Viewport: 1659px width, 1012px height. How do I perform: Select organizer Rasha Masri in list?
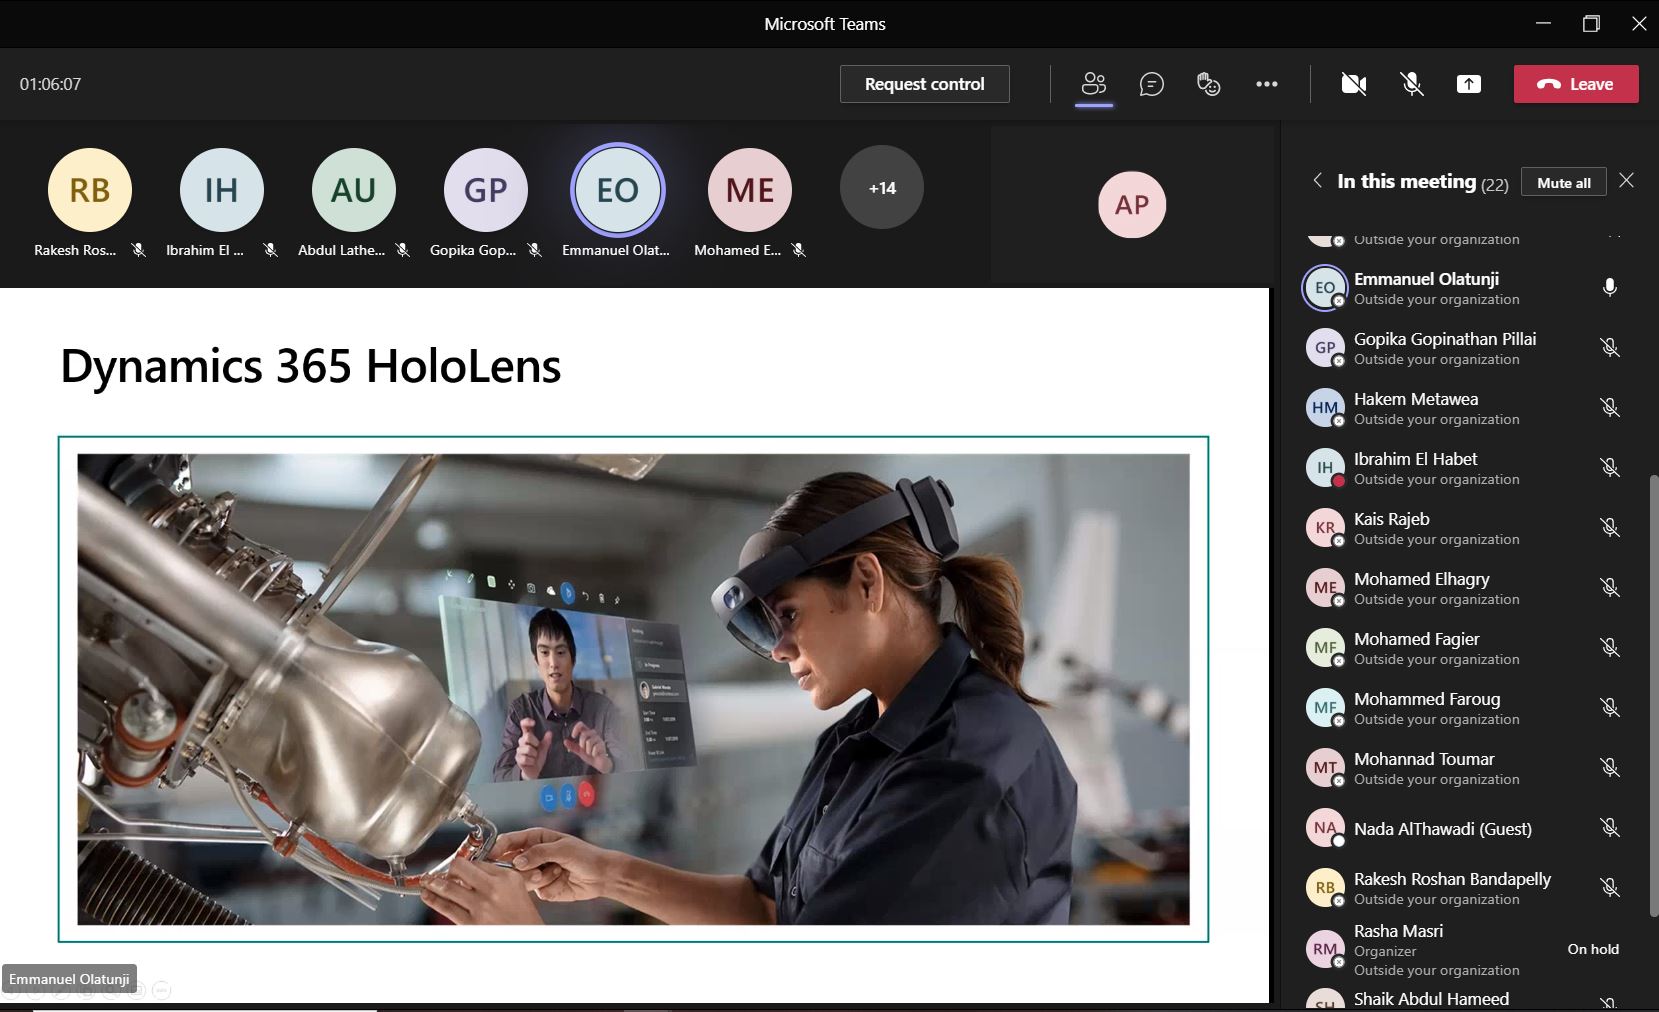[1464, 950]
